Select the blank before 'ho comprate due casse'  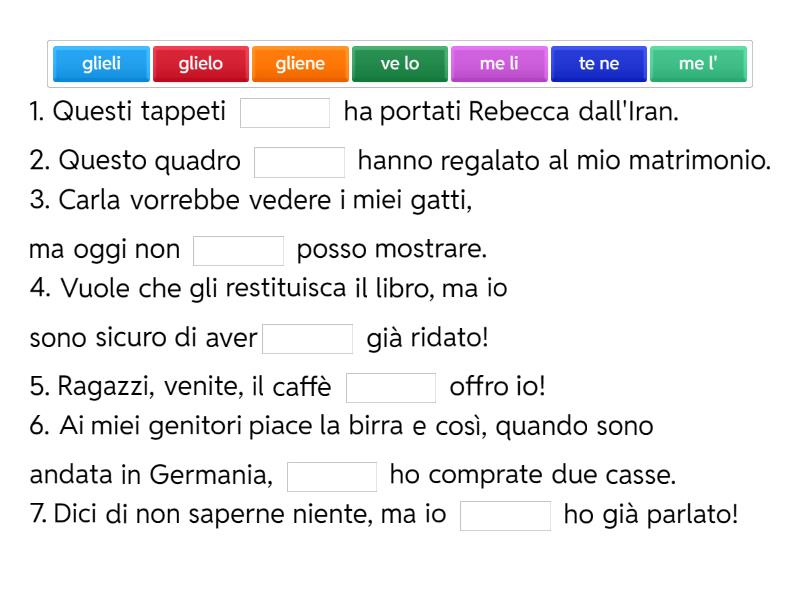tap(331, 476)
